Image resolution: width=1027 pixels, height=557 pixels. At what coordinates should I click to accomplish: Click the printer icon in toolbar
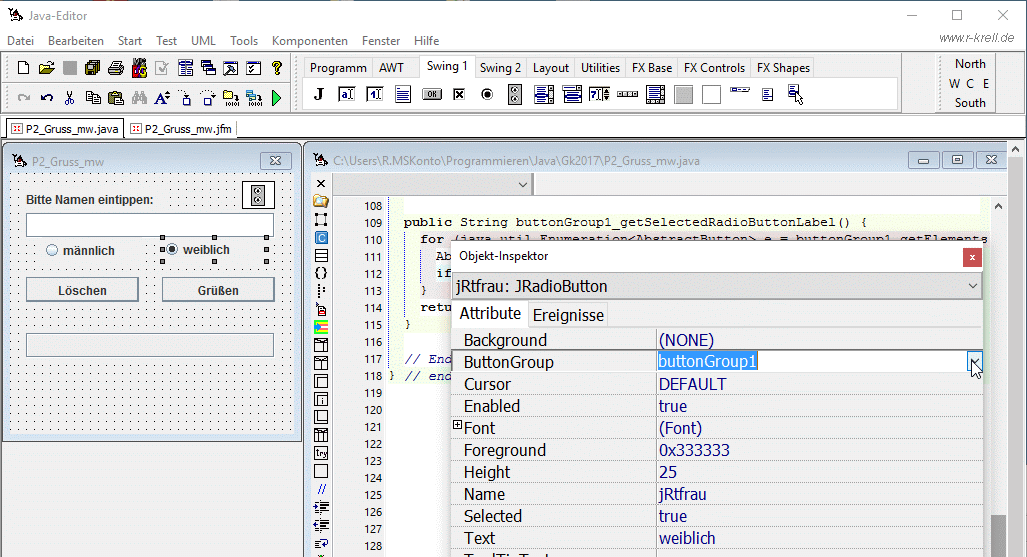coord(115,68)
